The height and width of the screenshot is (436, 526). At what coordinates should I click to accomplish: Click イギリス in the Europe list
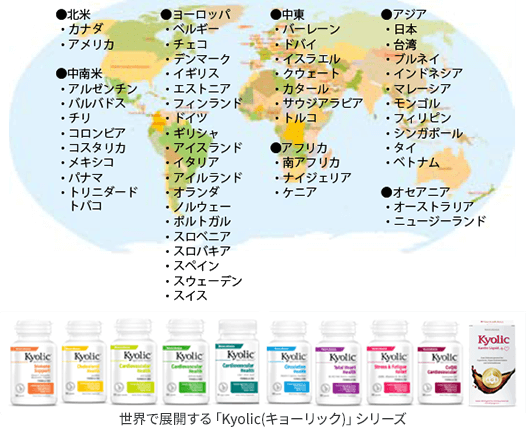[196, 73]
